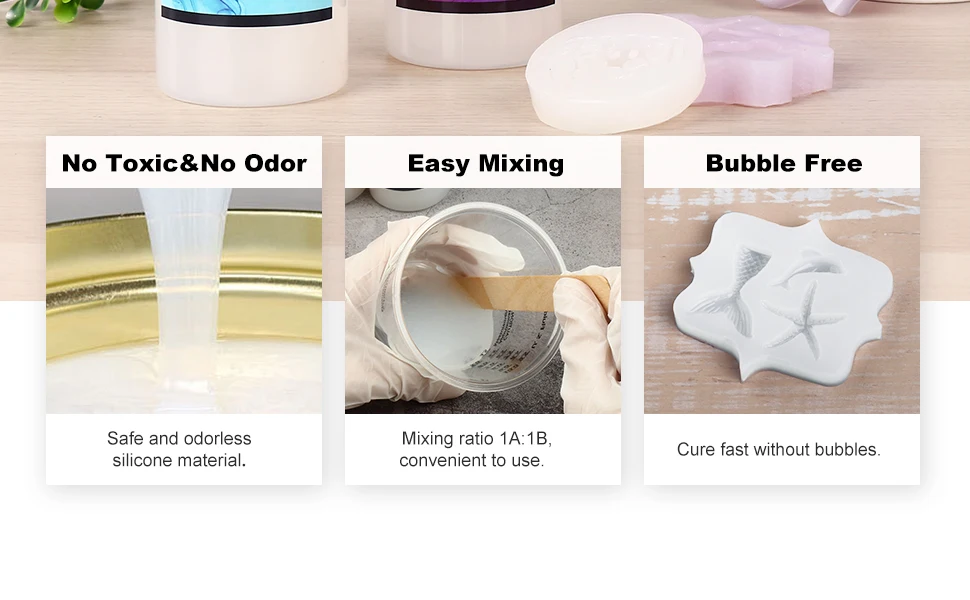The width and height of the screenshot is (970, 600).
Task: Click the blue-labeled silicone bottle
Action: [x=250, y=51]
